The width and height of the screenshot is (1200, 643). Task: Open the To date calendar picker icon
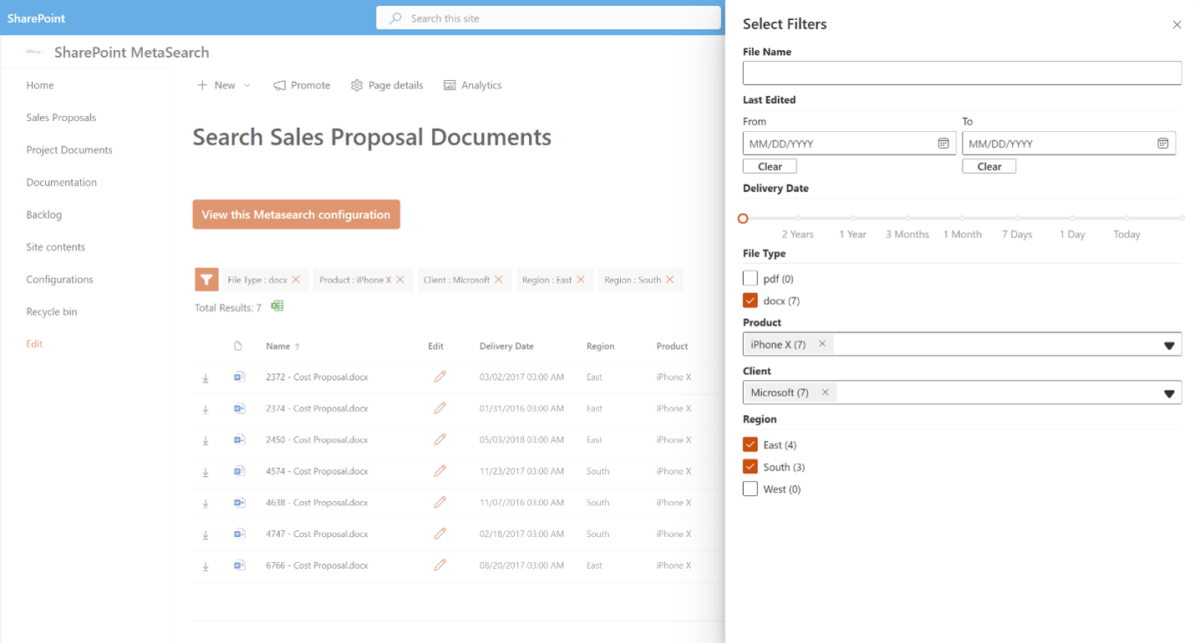coord(1163,144)
